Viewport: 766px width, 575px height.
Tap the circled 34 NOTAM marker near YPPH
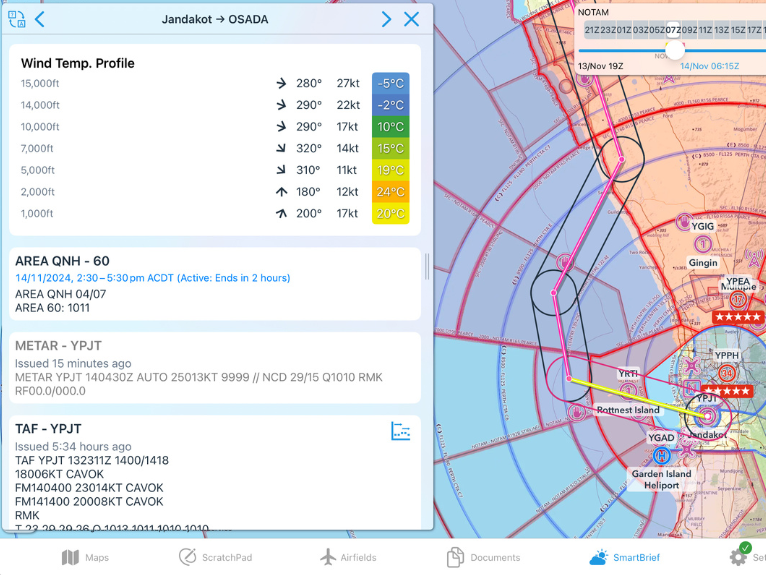pos(727,374)
